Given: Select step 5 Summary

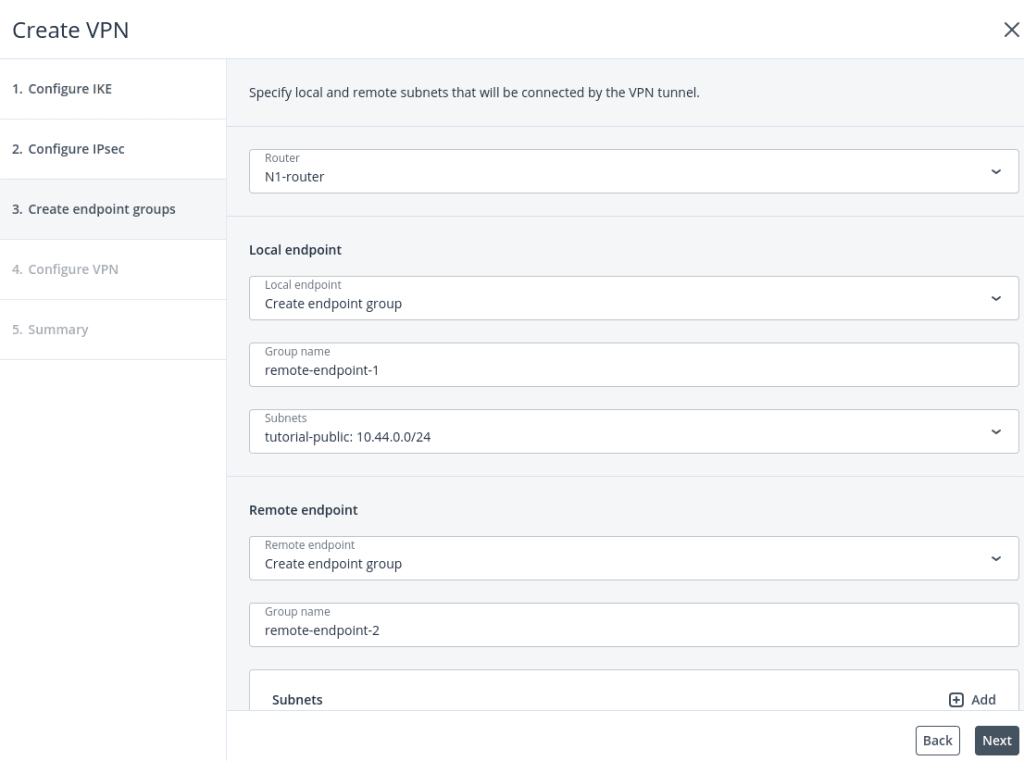Looking at the screenshot, I should coord(113,329).
